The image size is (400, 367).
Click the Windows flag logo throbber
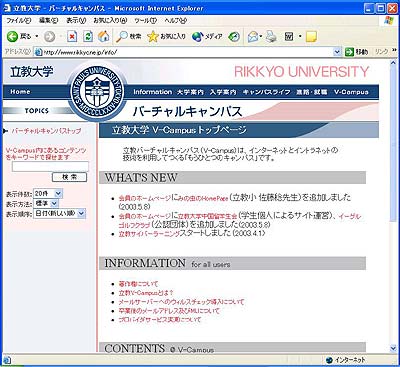[x=389, y=20]
